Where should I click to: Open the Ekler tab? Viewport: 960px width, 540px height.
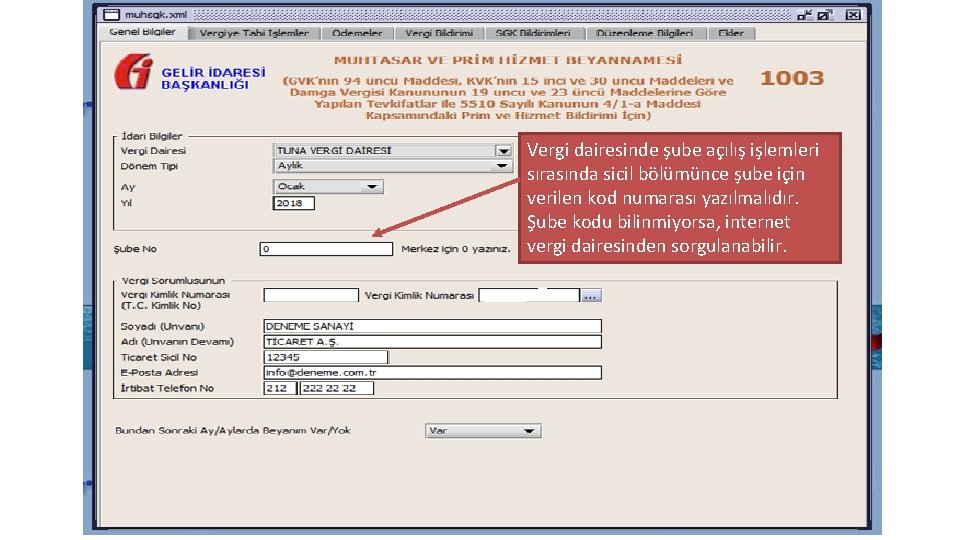(x=730, y=33)
